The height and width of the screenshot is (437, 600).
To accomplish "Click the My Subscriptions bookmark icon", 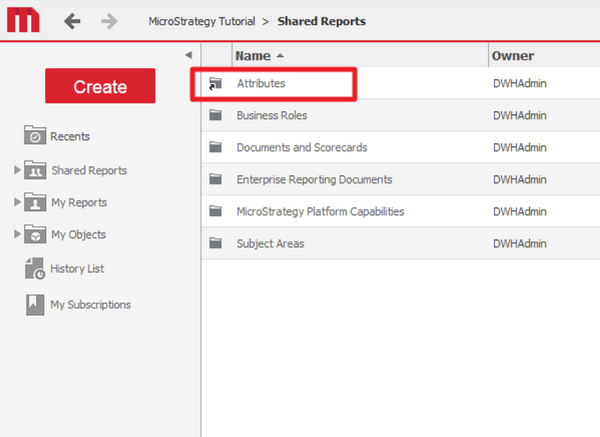I will tap(35, 305).
